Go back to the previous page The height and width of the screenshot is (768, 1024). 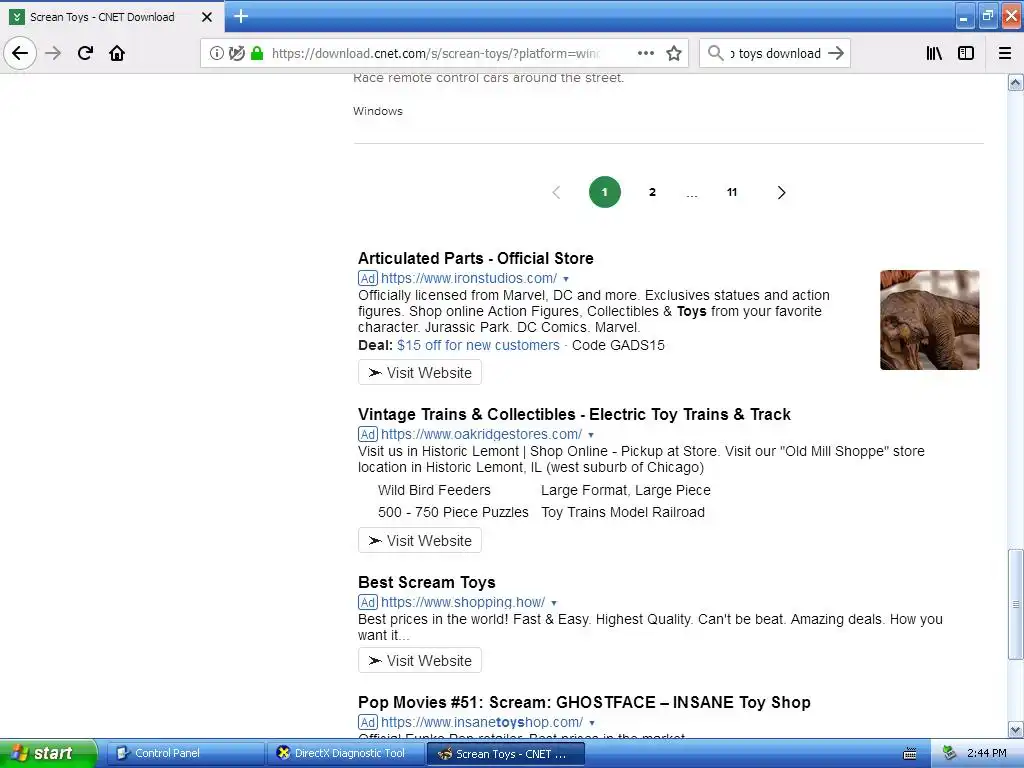pos(20,53)
